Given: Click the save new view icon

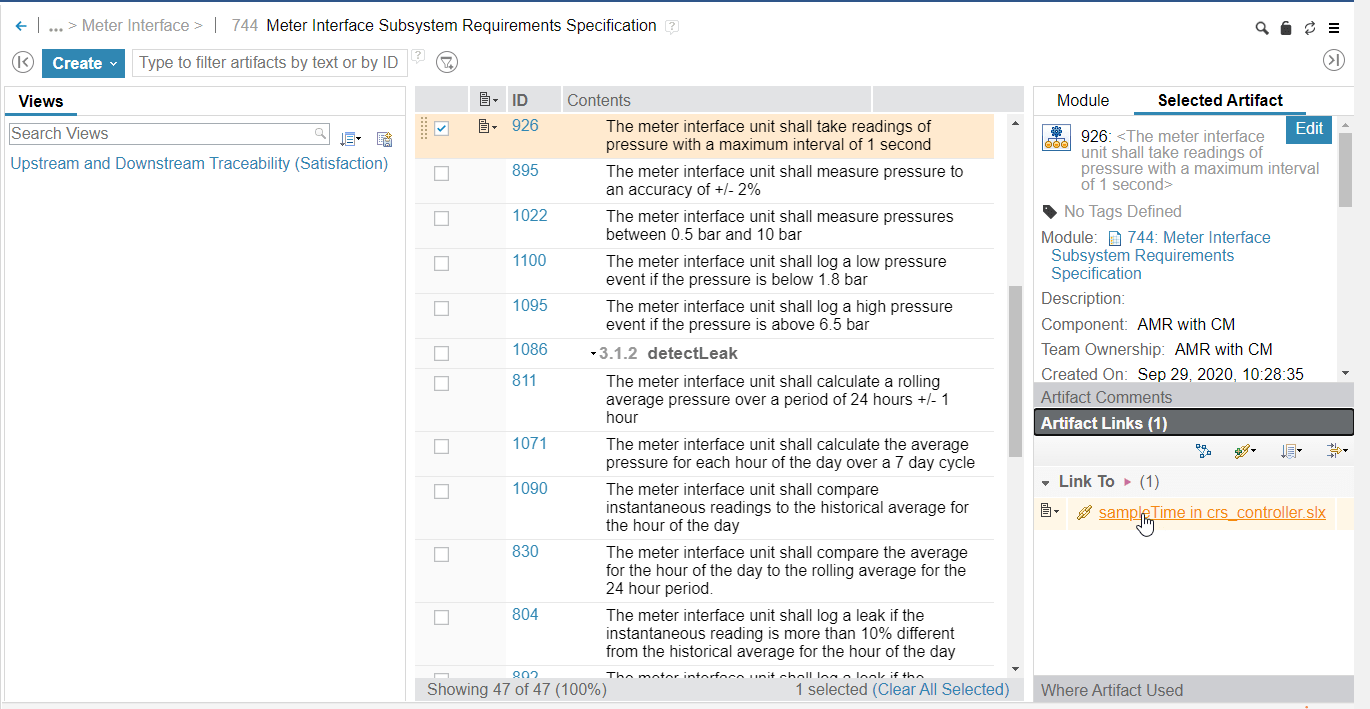Looking at the screenshot, I should [384, 139].
